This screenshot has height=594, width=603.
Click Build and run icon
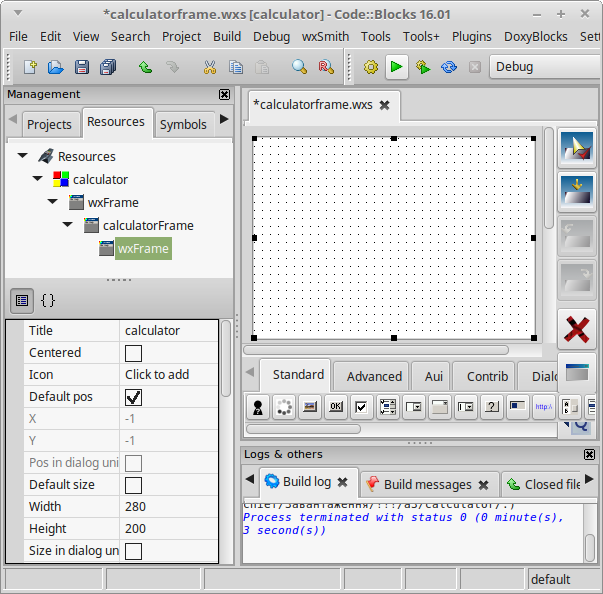point(423,67)
